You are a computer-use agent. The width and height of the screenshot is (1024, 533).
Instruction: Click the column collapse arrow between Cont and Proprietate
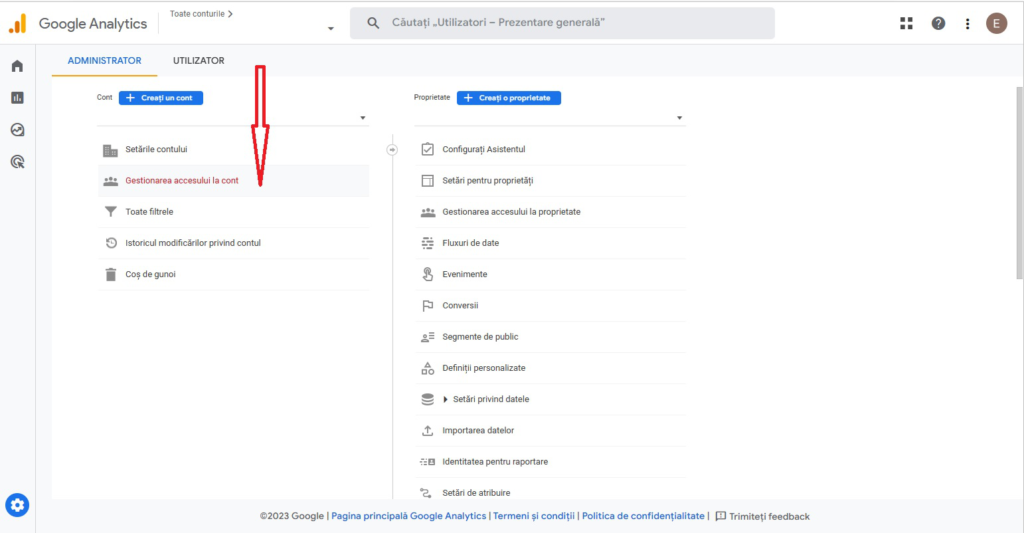click(392, 150)
